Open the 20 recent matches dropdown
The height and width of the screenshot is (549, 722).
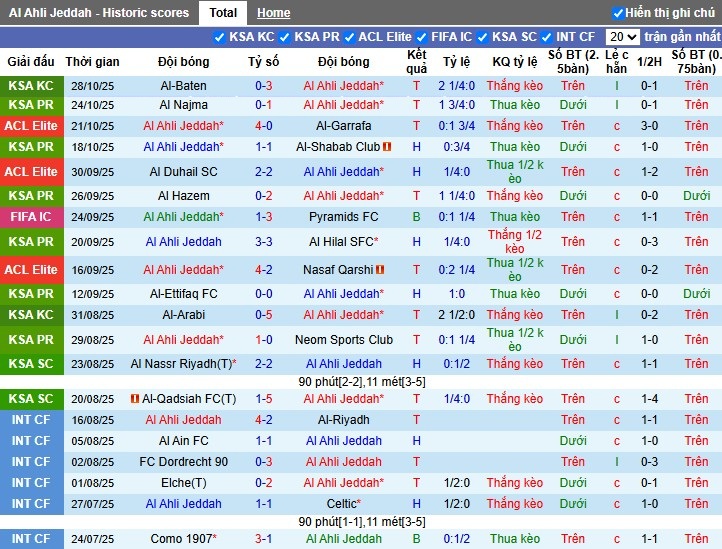(623, 37)
